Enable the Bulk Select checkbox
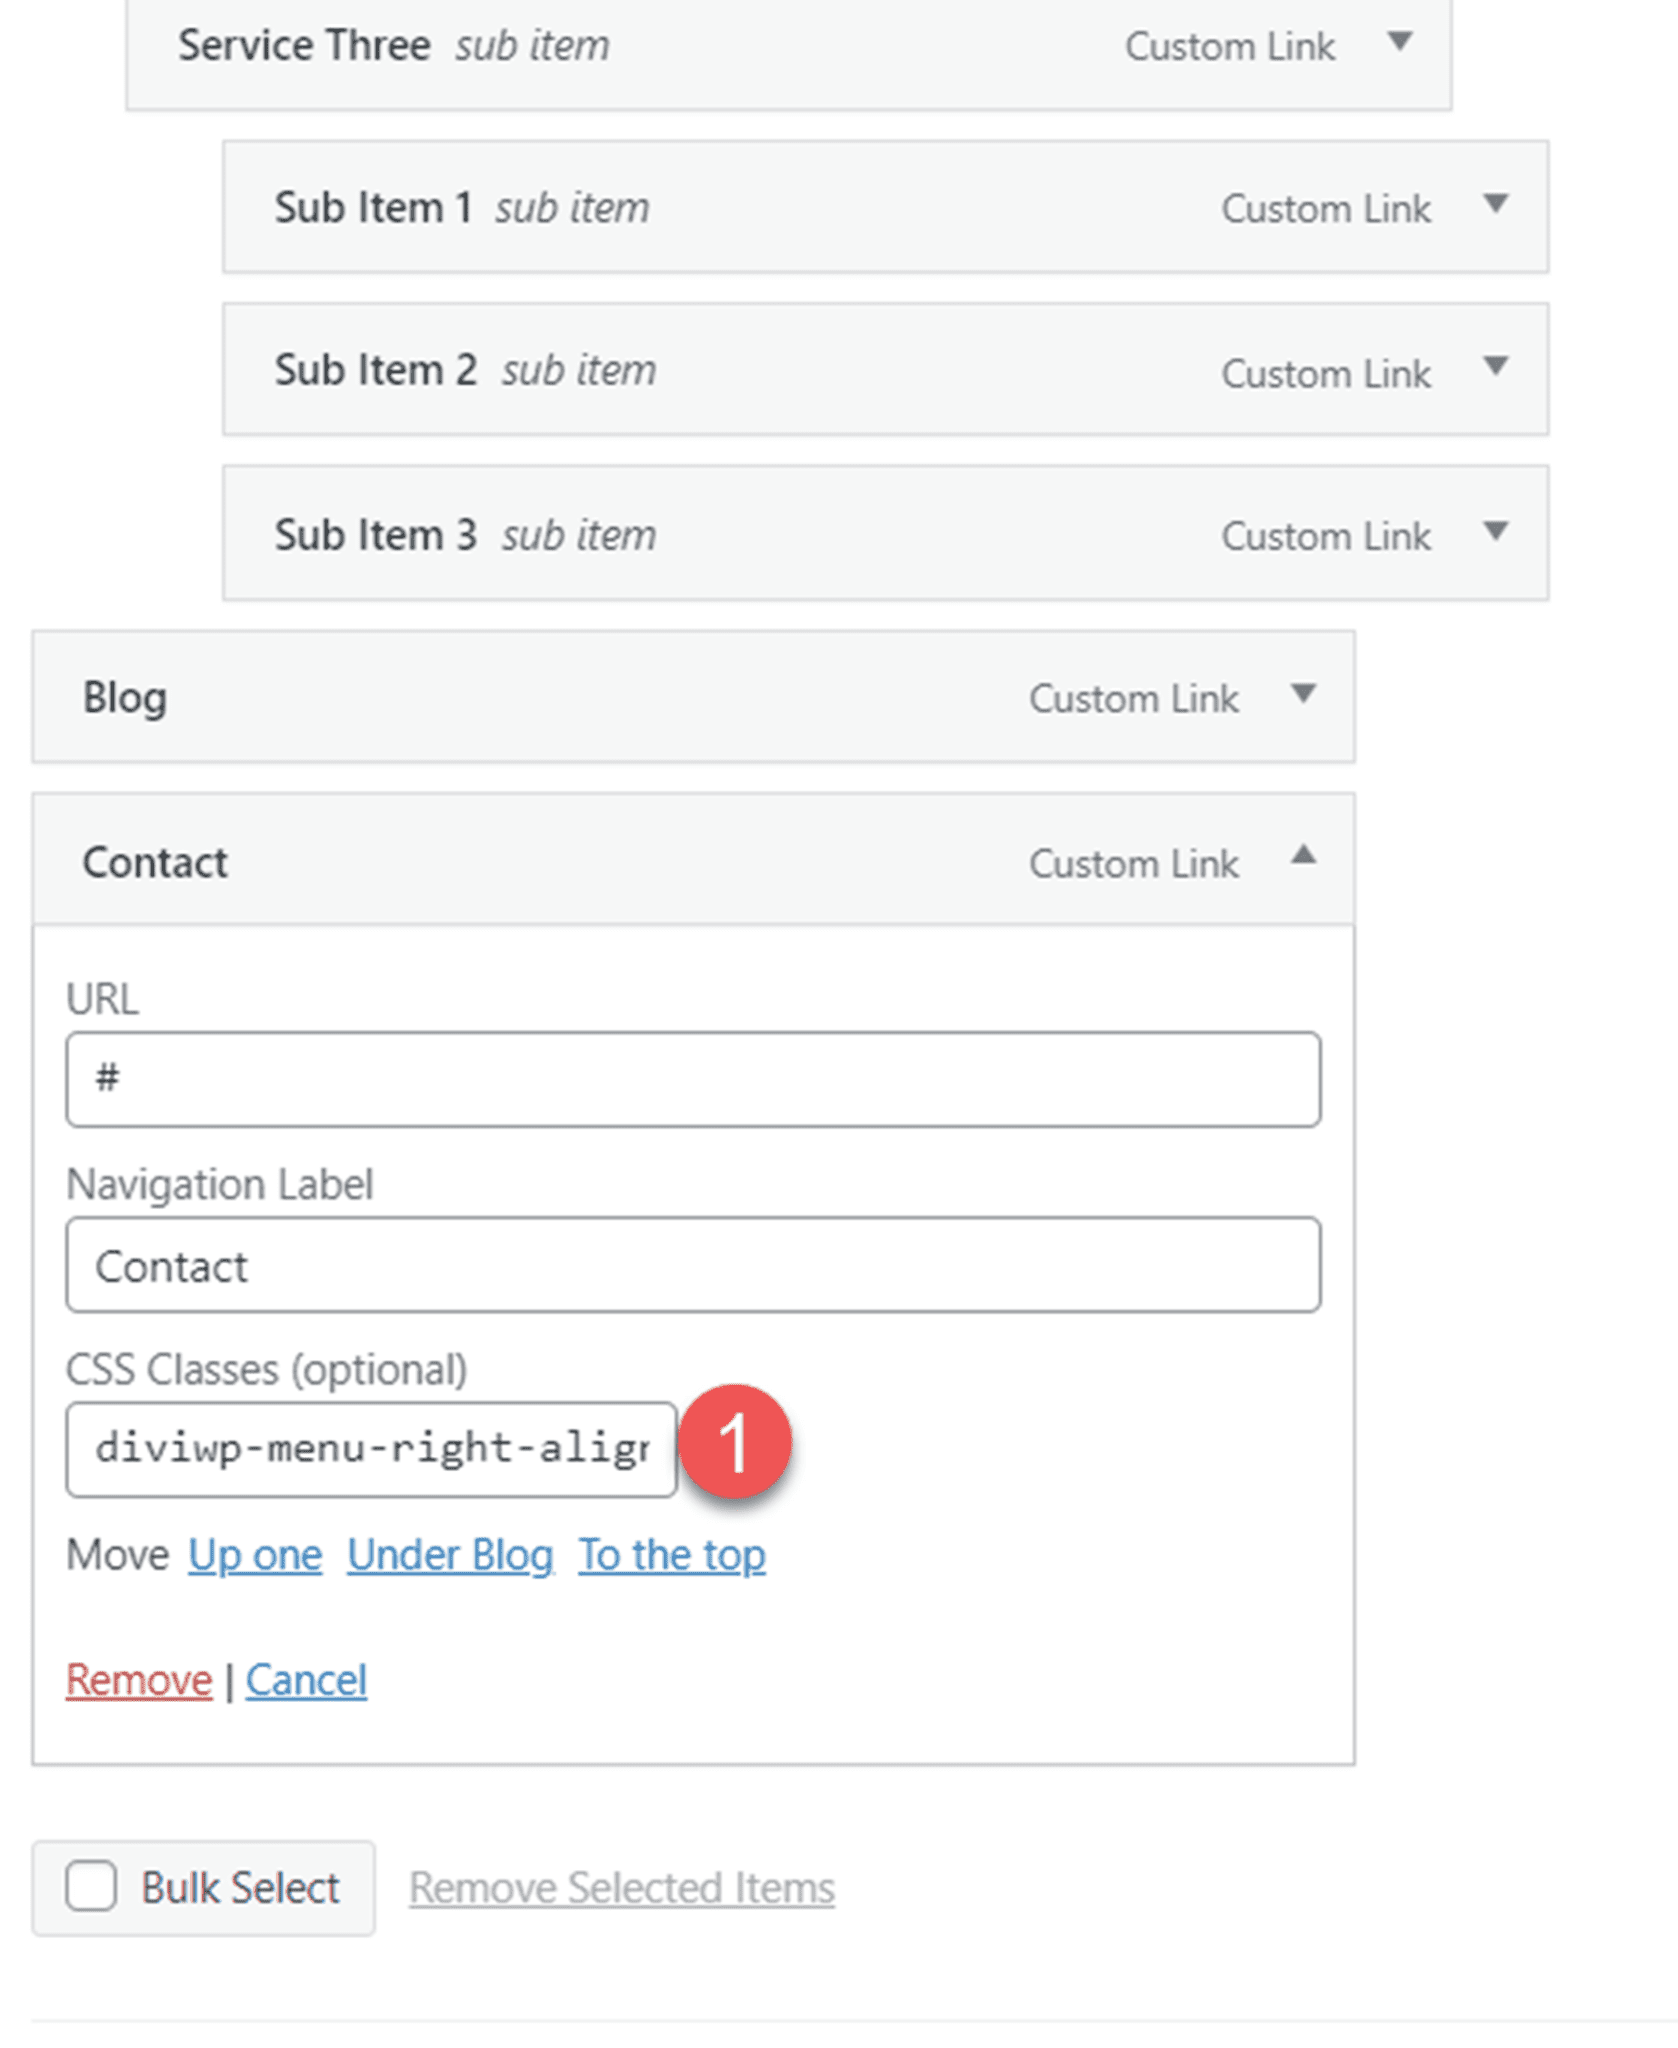The height and width of the screenshot is (2048, 1678). pos(90,1886)
